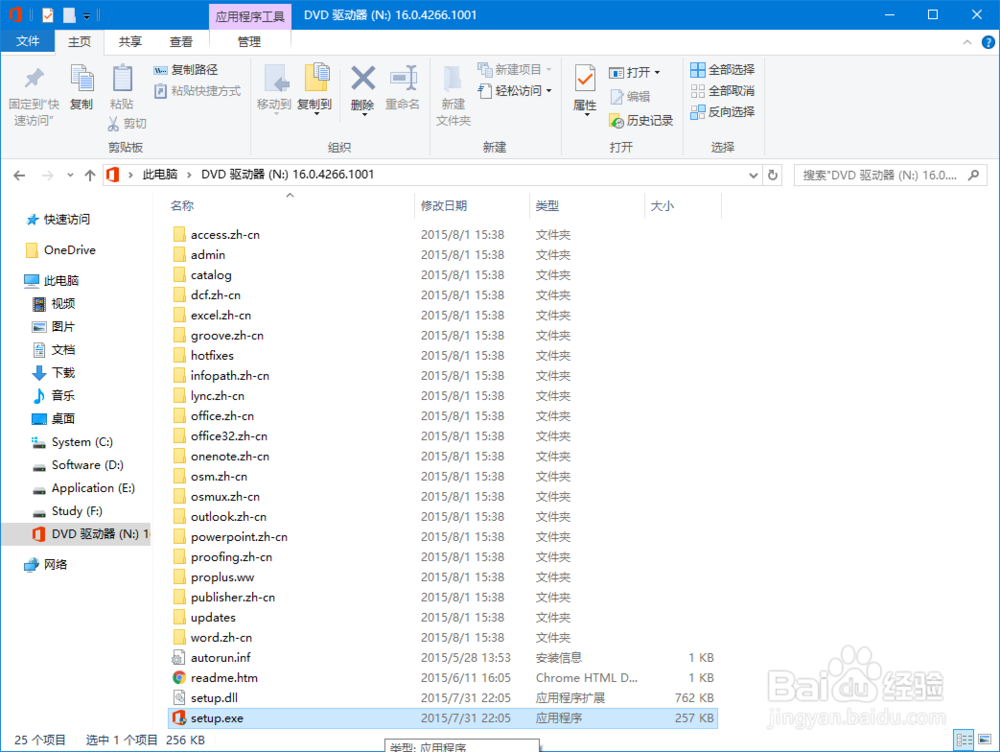Select Software (D:) drive in sidebar
Viewport: 1000px width, 752px height.
78,465
